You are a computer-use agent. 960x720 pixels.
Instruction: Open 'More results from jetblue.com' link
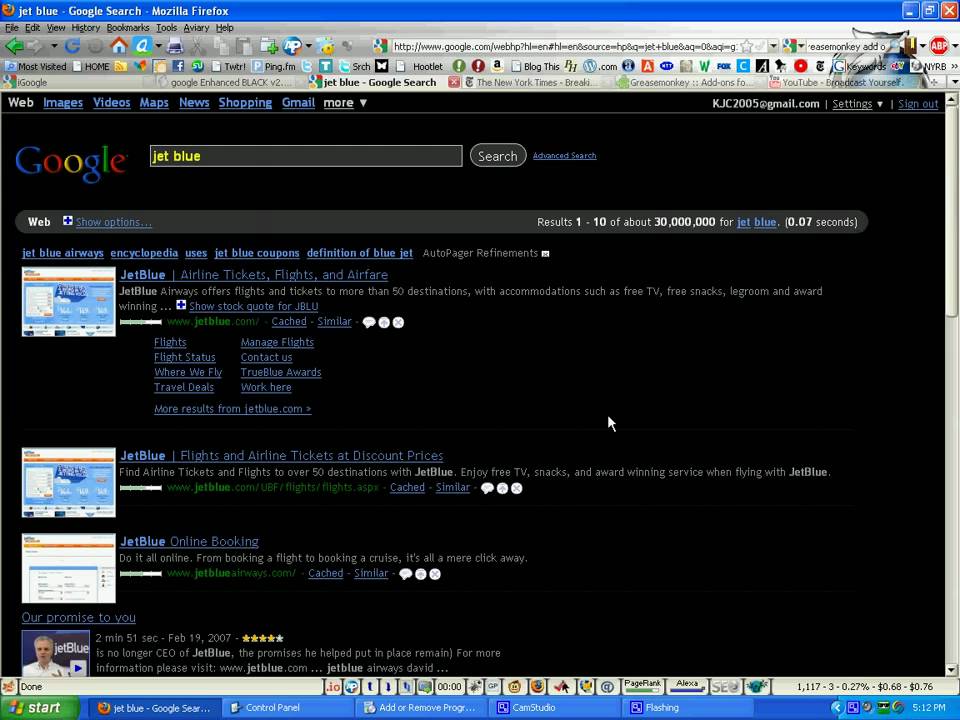[233, 408]
